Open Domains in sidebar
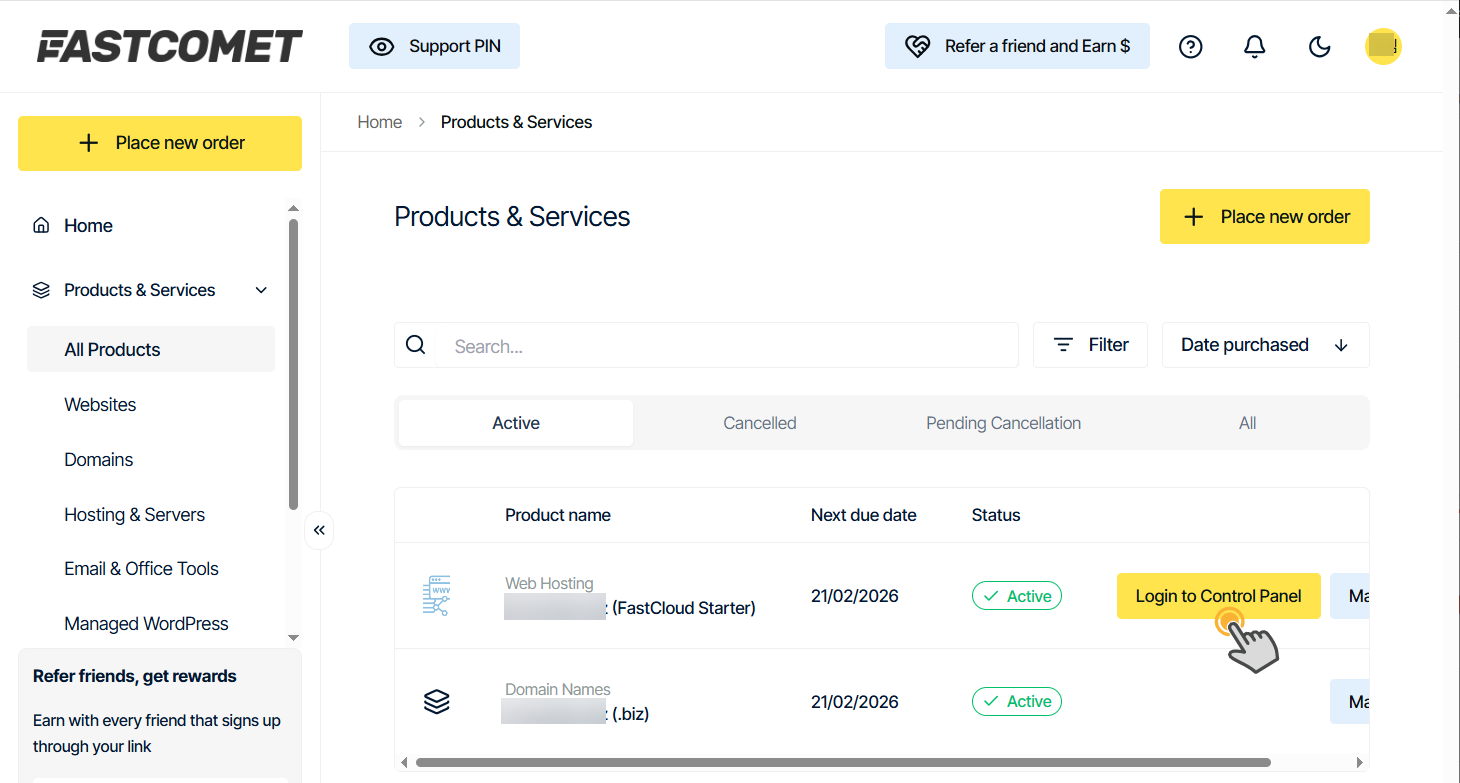 click(98, 459)
